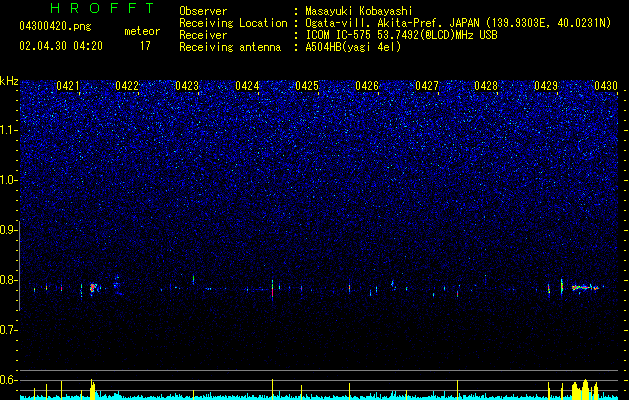Click the Observer name Masayuki Kobayashi
Viewport: 629px width, 400px height.
(x=359, y=11)
